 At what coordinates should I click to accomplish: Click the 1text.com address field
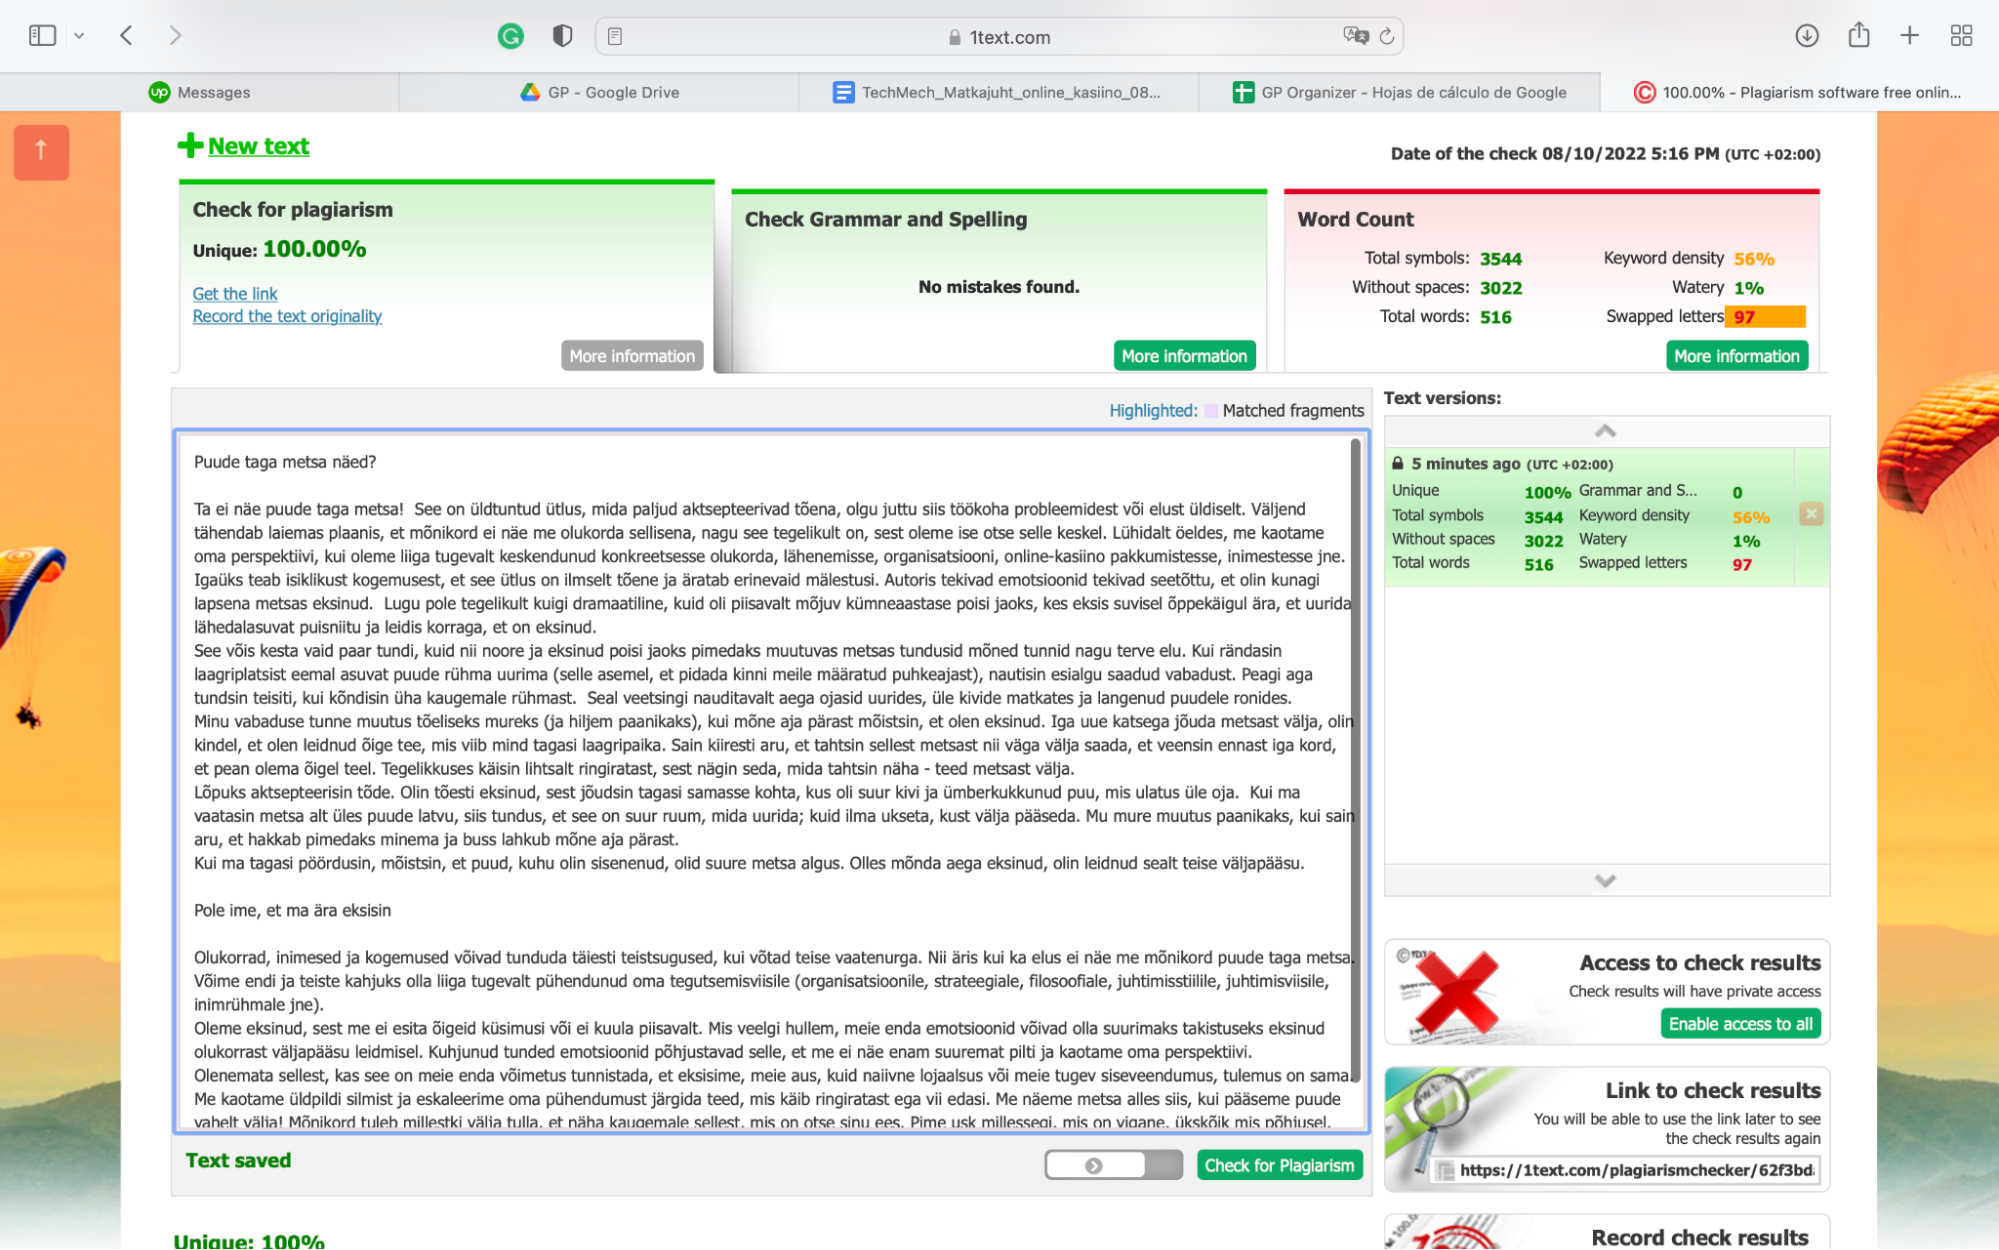coord(999,37)
